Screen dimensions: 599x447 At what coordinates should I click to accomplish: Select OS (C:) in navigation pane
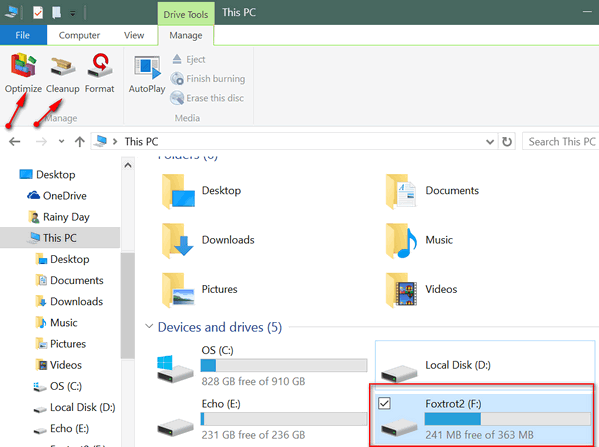pos(57,386)
